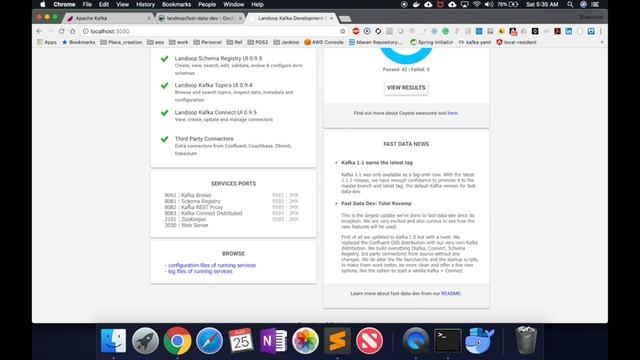This screenshot has height=360, width=640.
Task: Click 'Kafka 1.1 earns the latest tag' headline
Action: pyautogui.click(x=377, y=162)
